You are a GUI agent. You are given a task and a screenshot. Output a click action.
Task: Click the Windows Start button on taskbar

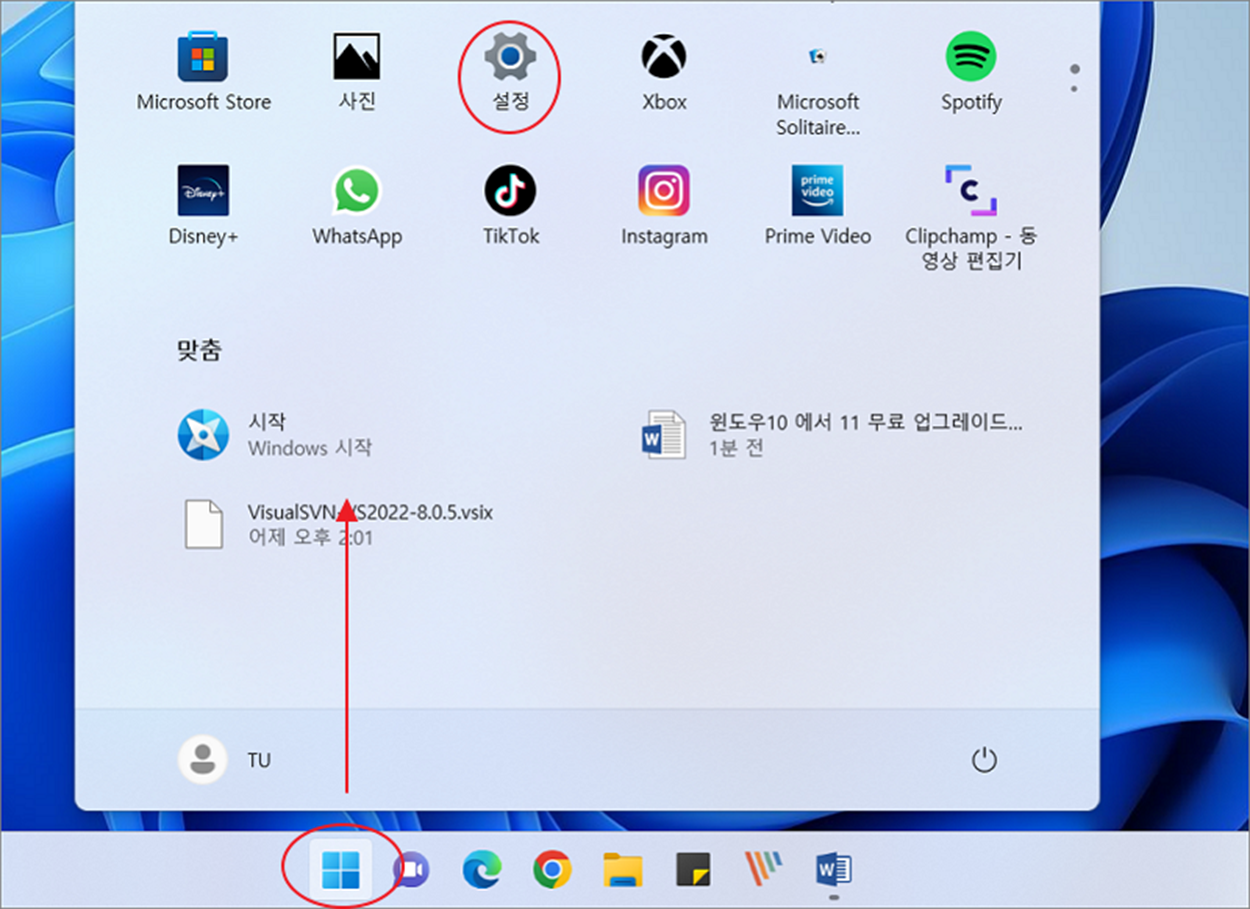point(339,870)
